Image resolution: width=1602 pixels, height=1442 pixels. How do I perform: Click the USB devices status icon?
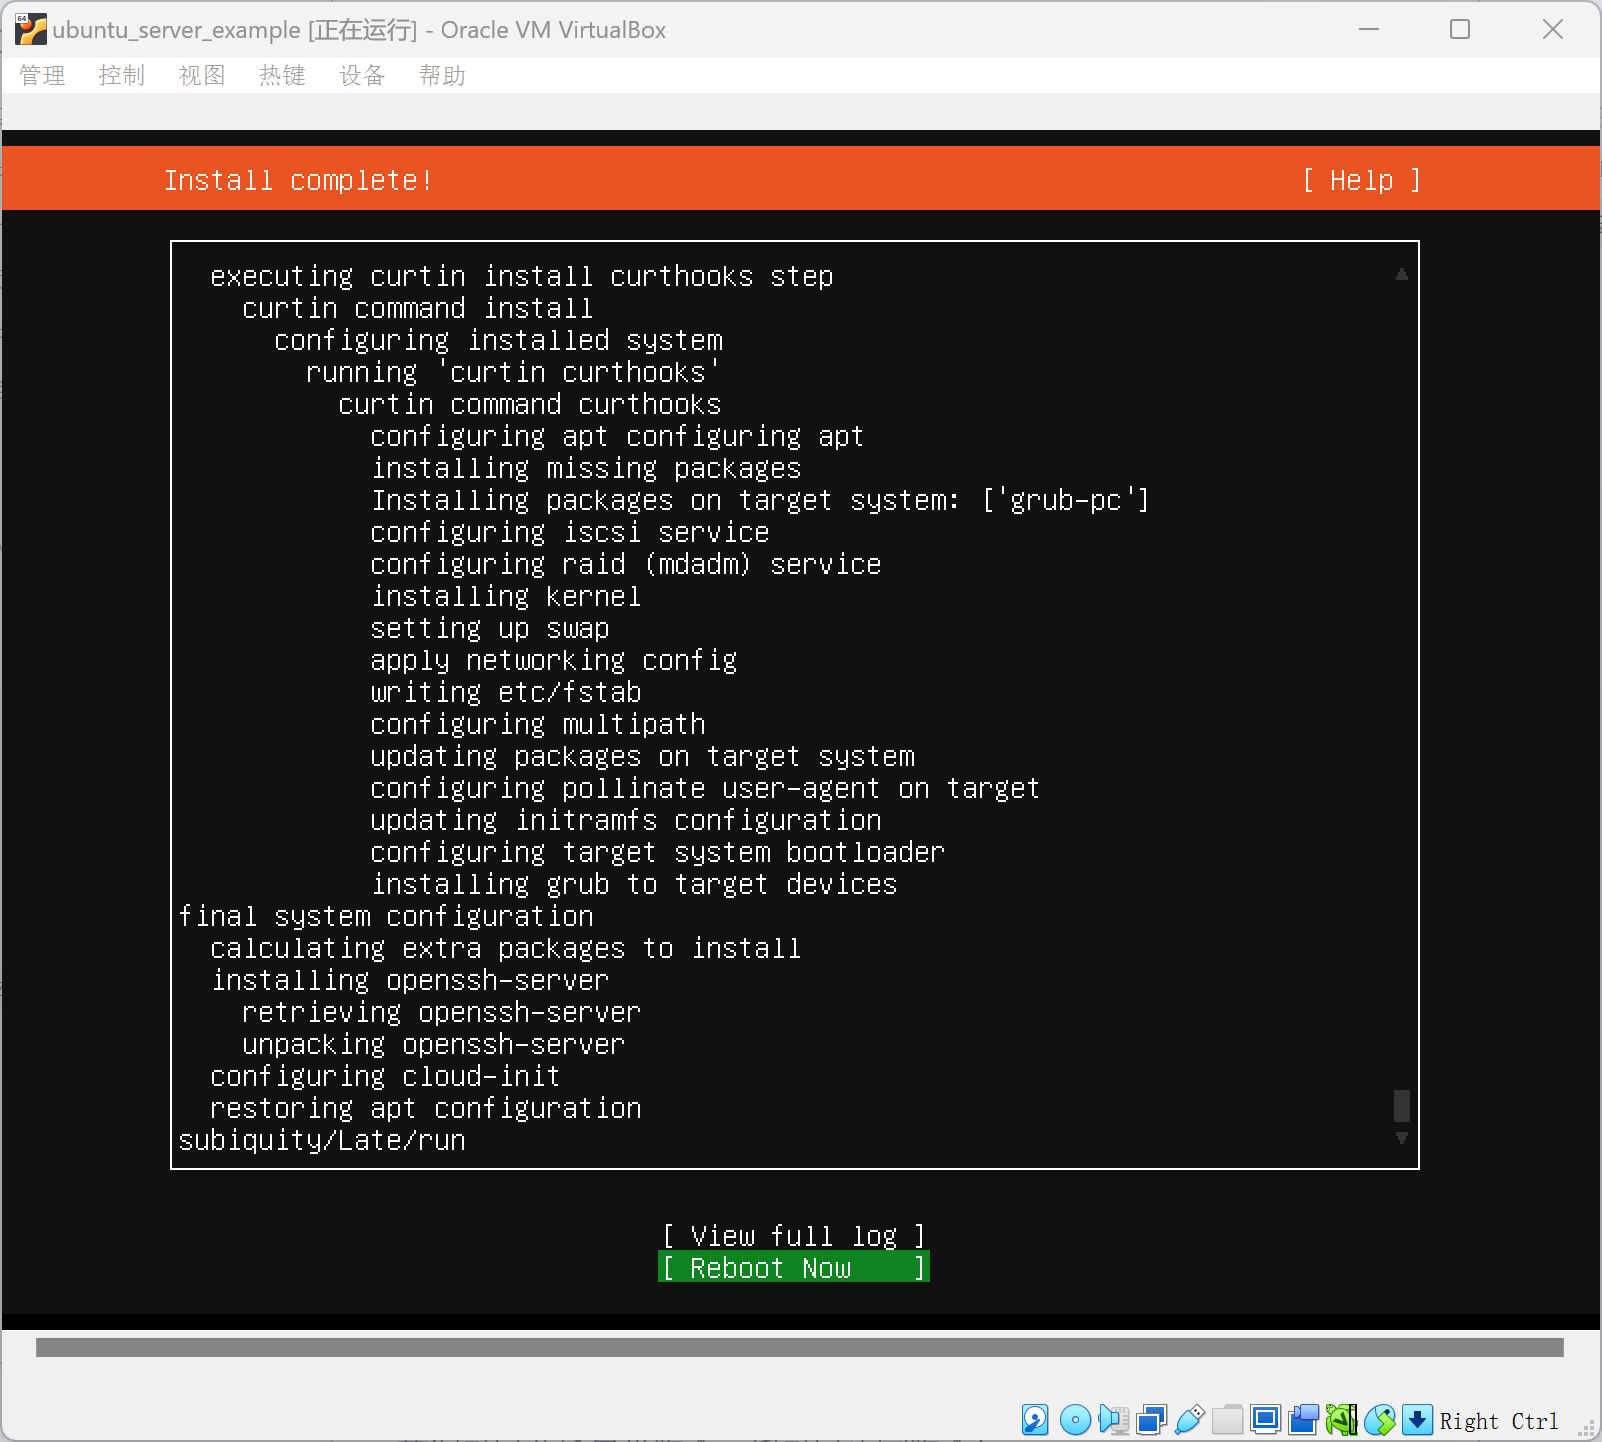[1189, 1420]
